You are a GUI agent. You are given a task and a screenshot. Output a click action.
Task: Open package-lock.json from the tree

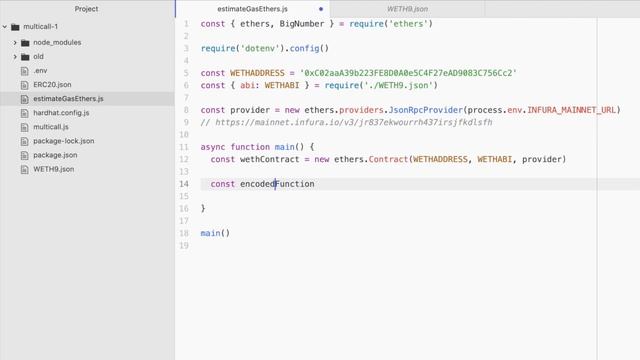click(64, 141)
